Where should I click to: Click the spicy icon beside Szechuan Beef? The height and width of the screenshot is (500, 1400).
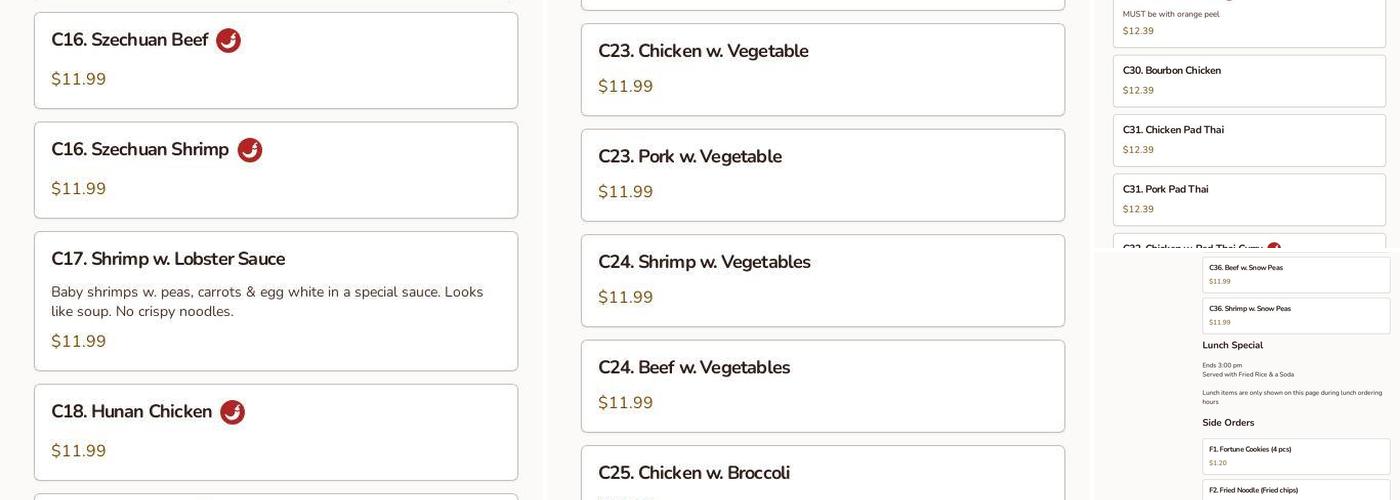click(x=228, y=41)
